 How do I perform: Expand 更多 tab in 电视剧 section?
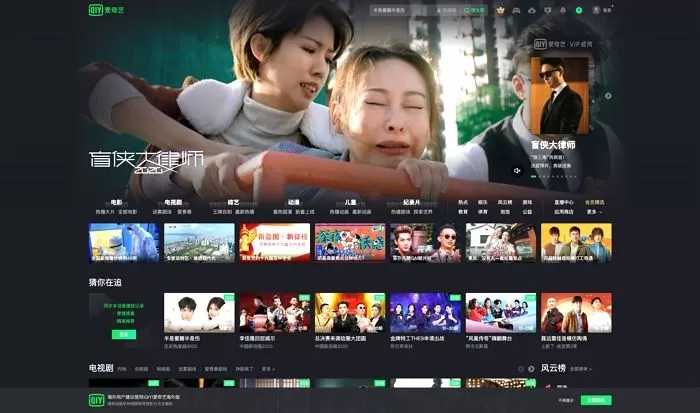pyautogui.click(x=268, y=369)
